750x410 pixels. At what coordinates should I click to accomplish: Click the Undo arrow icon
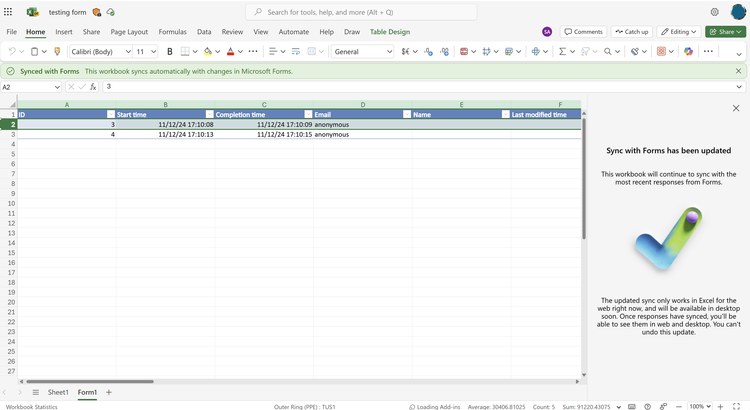12,51
